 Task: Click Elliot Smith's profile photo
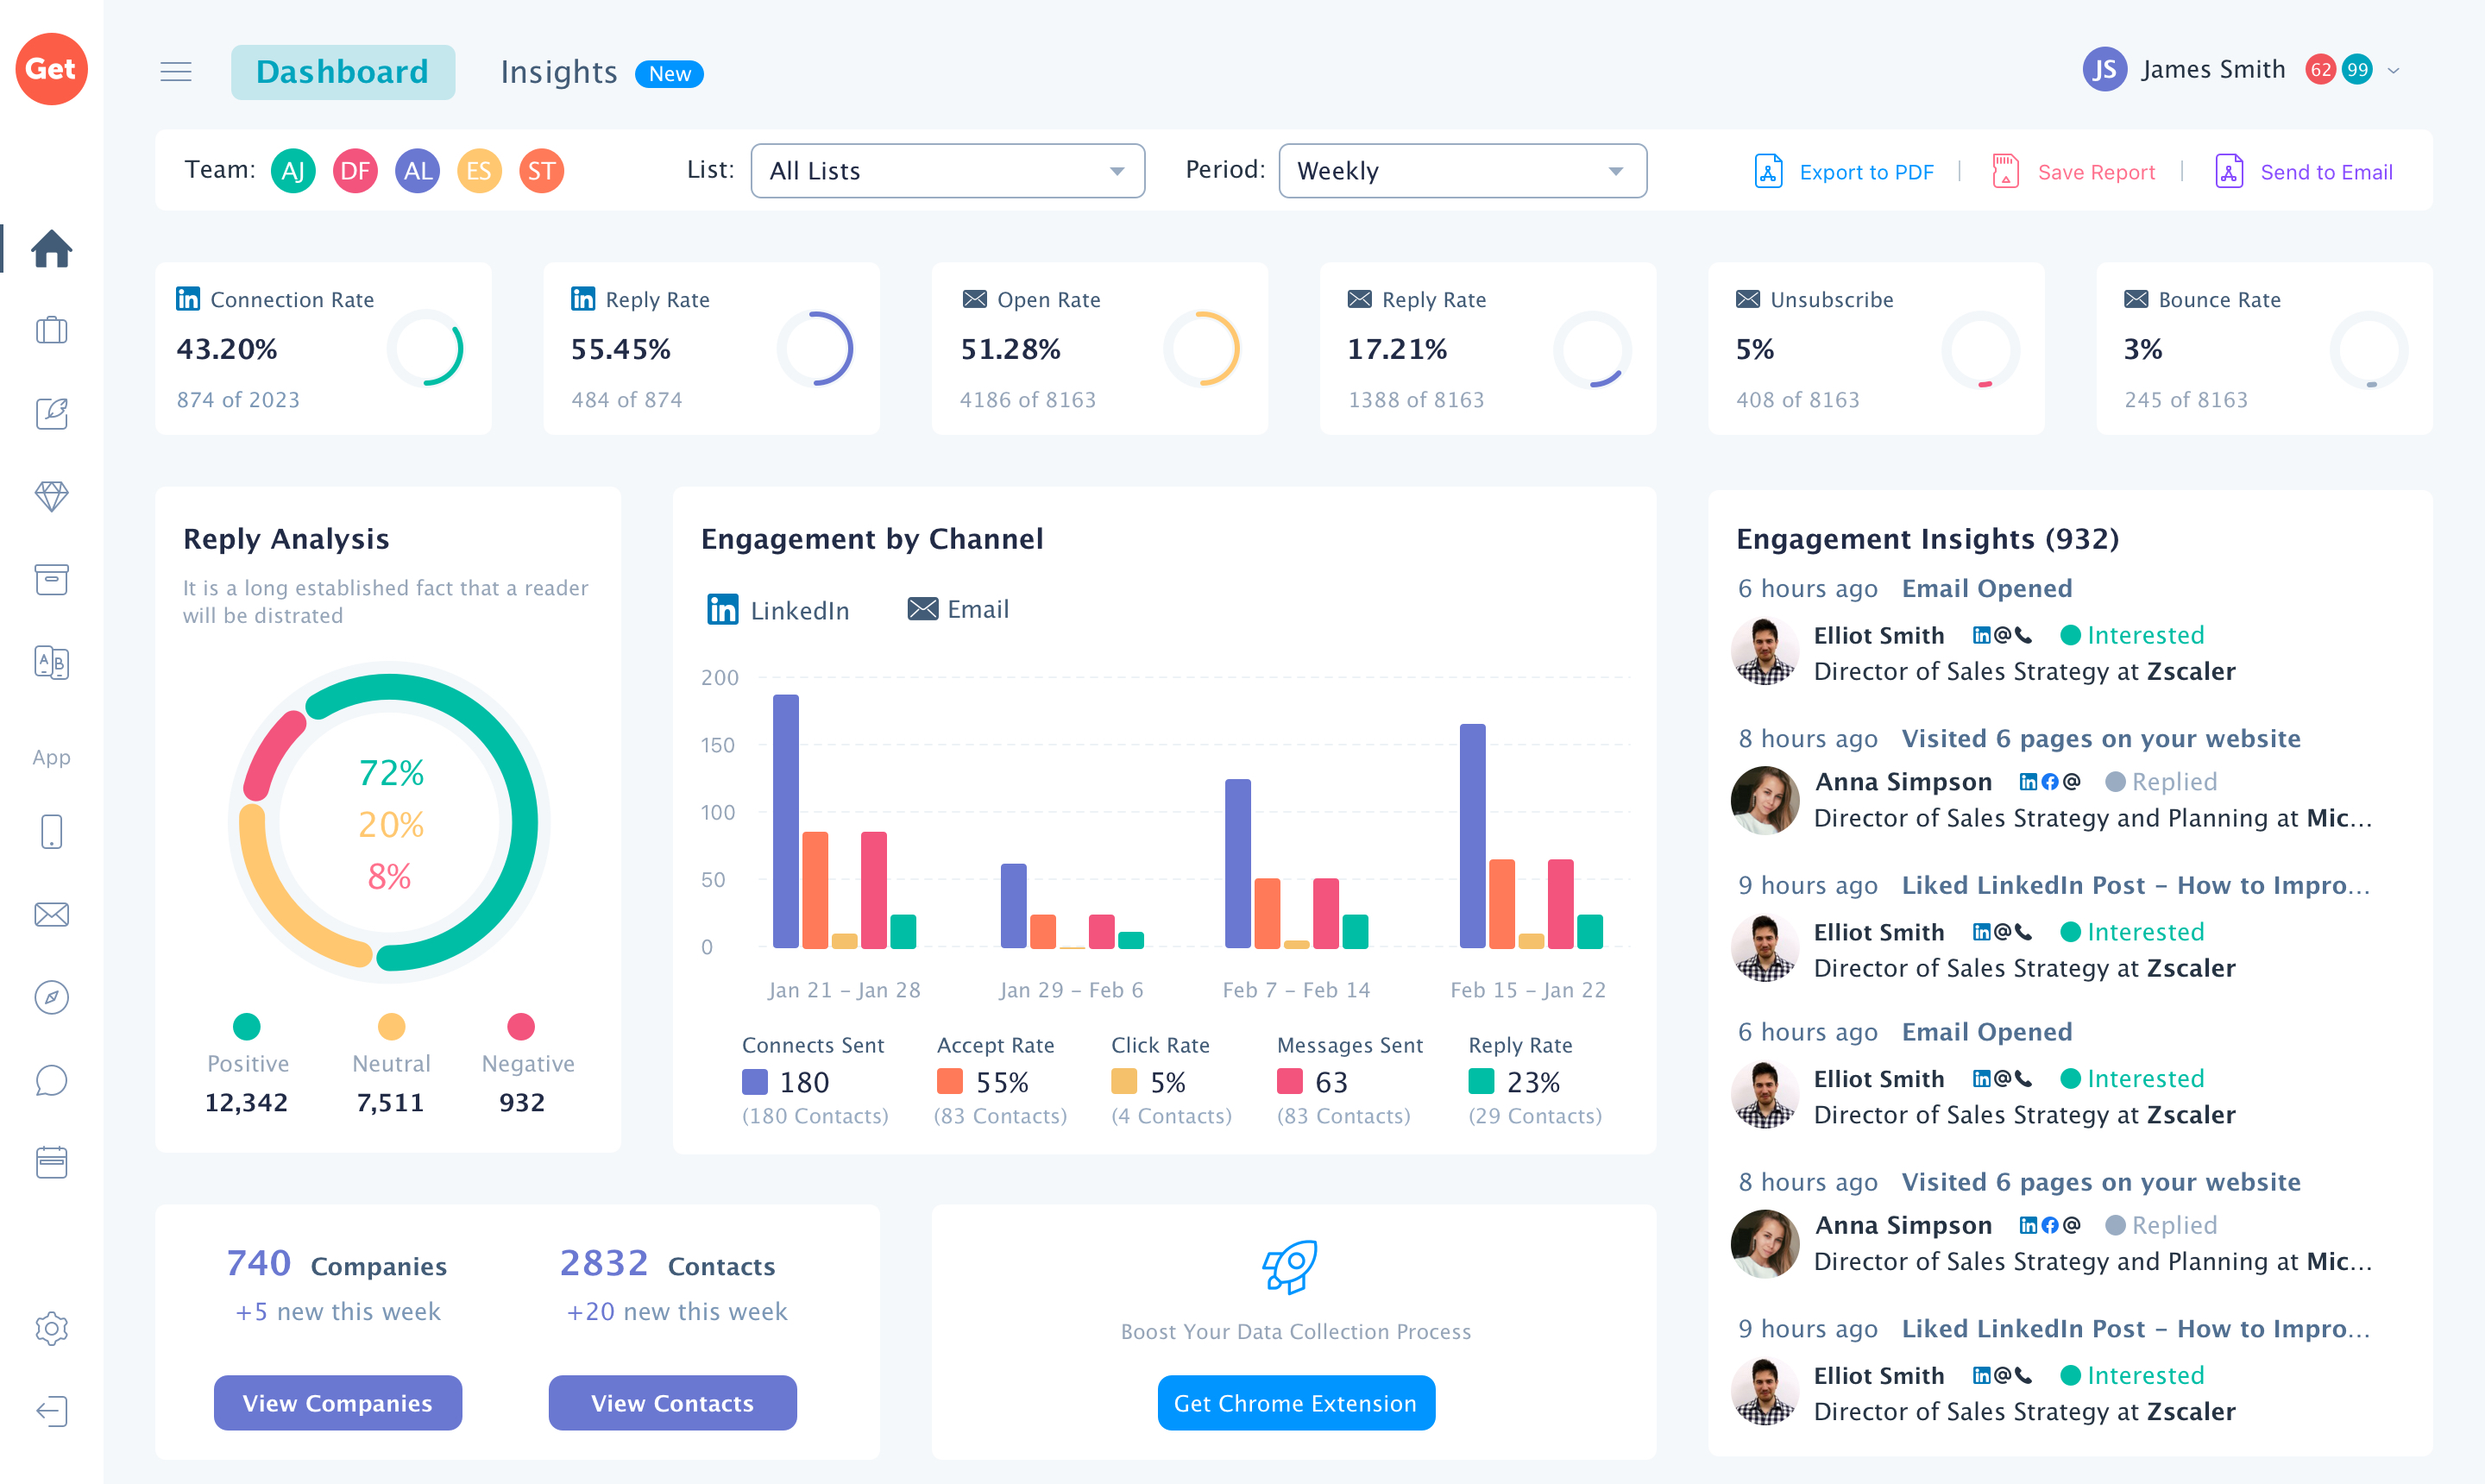pos(1765,651)
